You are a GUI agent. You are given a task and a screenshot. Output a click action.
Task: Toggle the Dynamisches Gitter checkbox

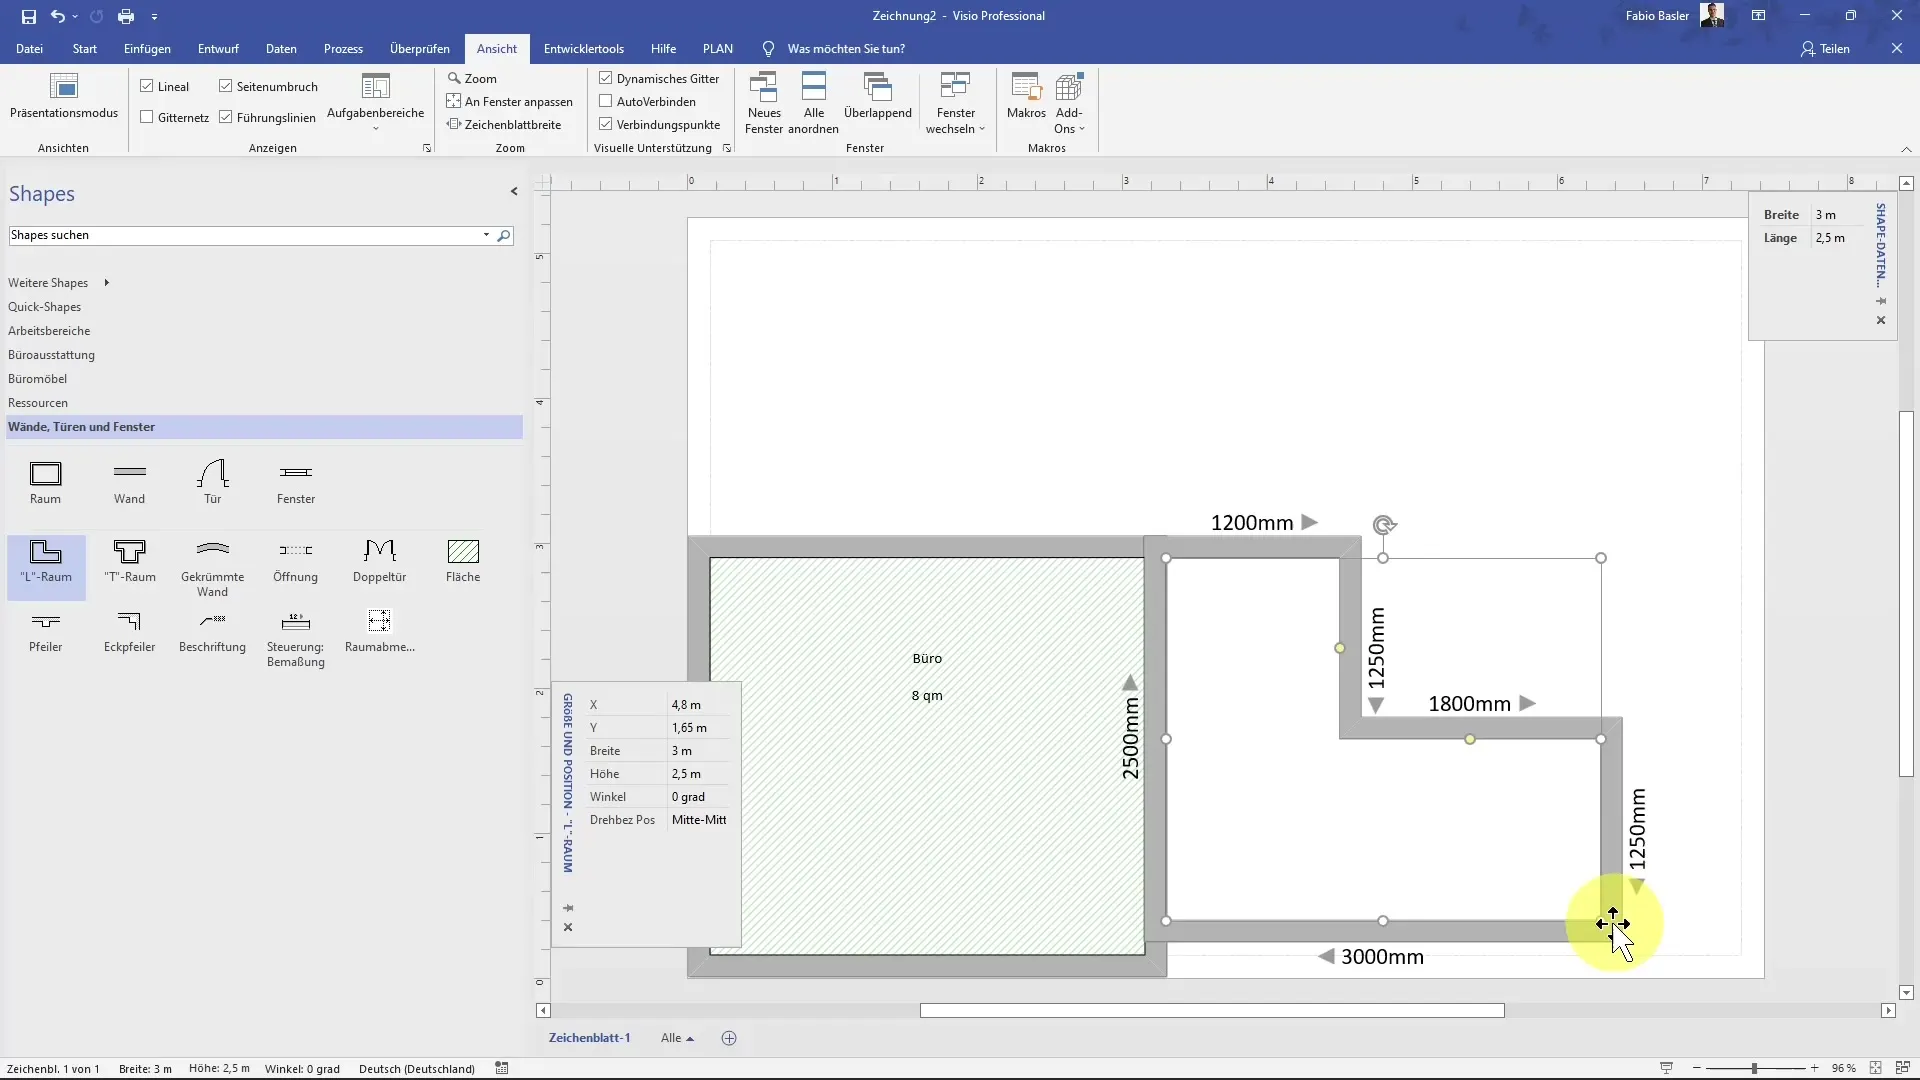pos(606,78)
